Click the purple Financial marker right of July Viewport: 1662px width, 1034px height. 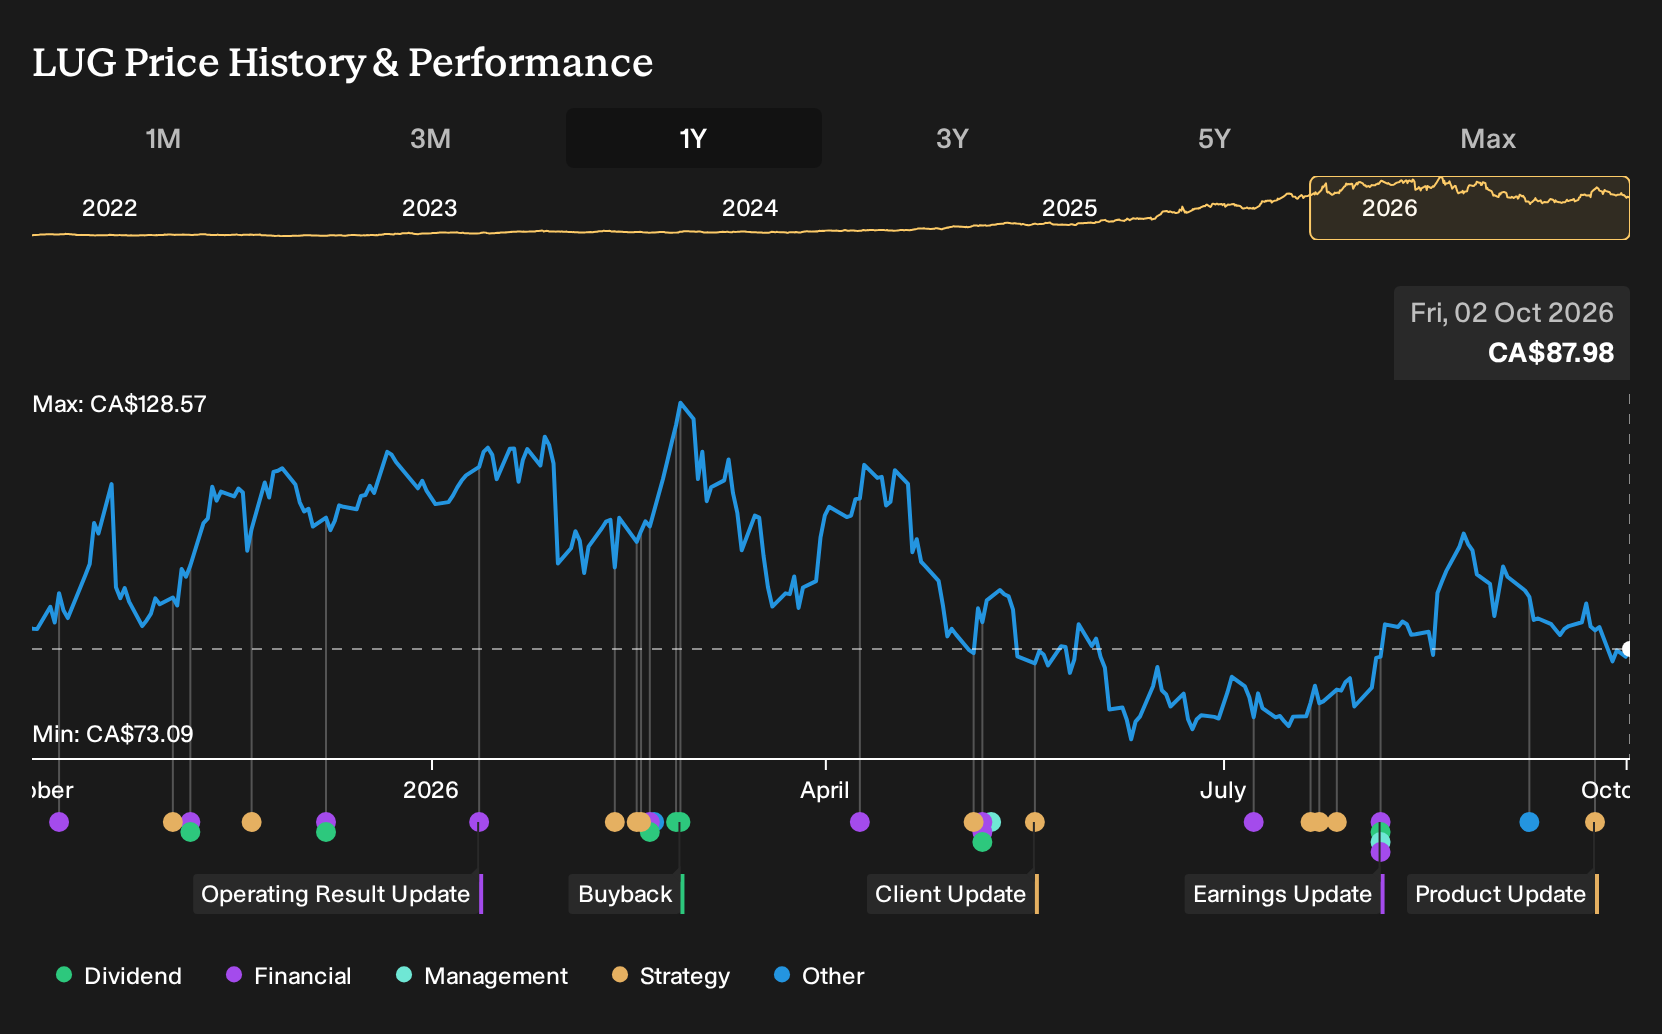pyautogui.click(x=1253, y=822)
